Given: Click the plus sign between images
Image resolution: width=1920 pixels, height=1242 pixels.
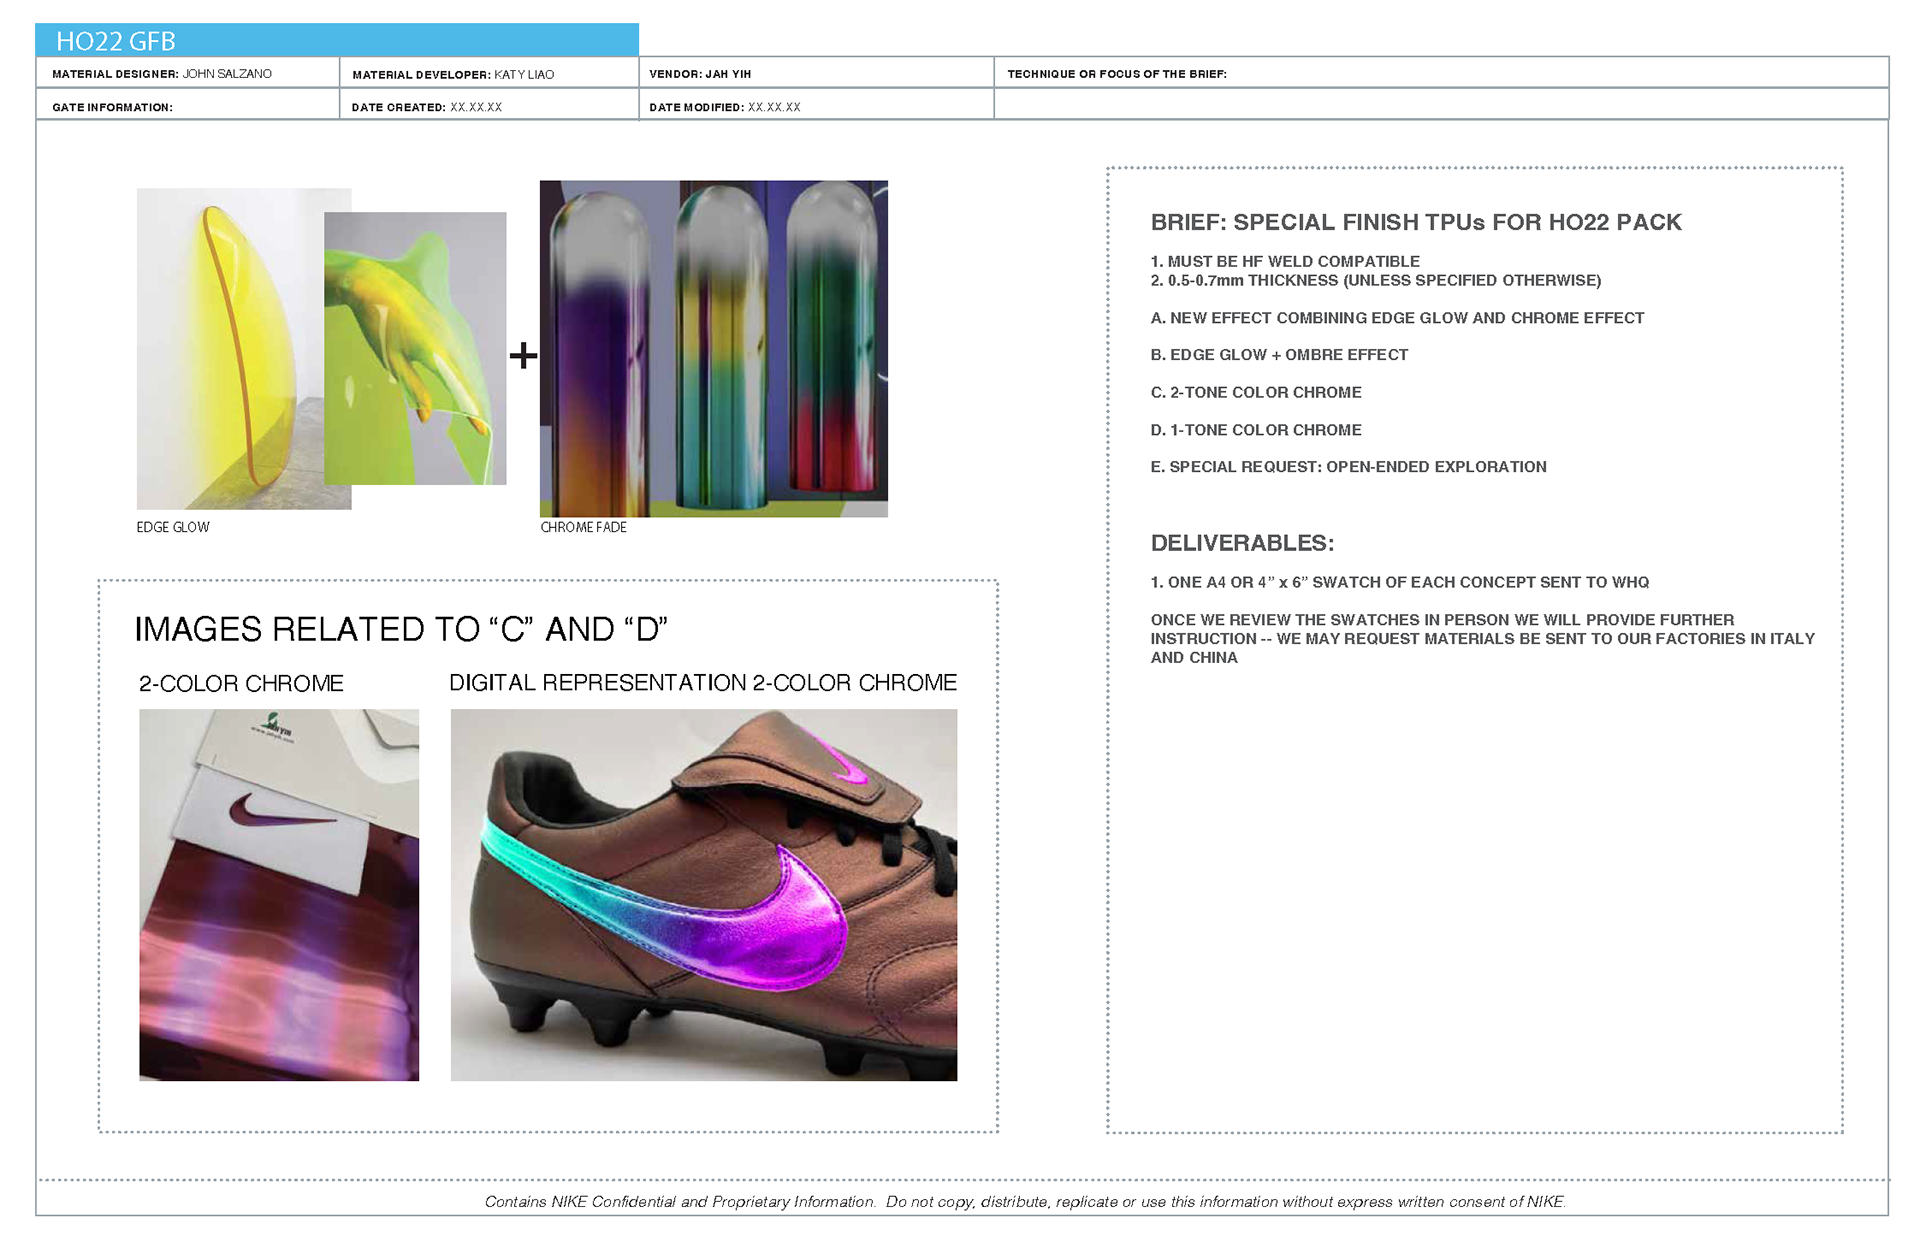Looking at the screenshot, I should tap(523, 355).
